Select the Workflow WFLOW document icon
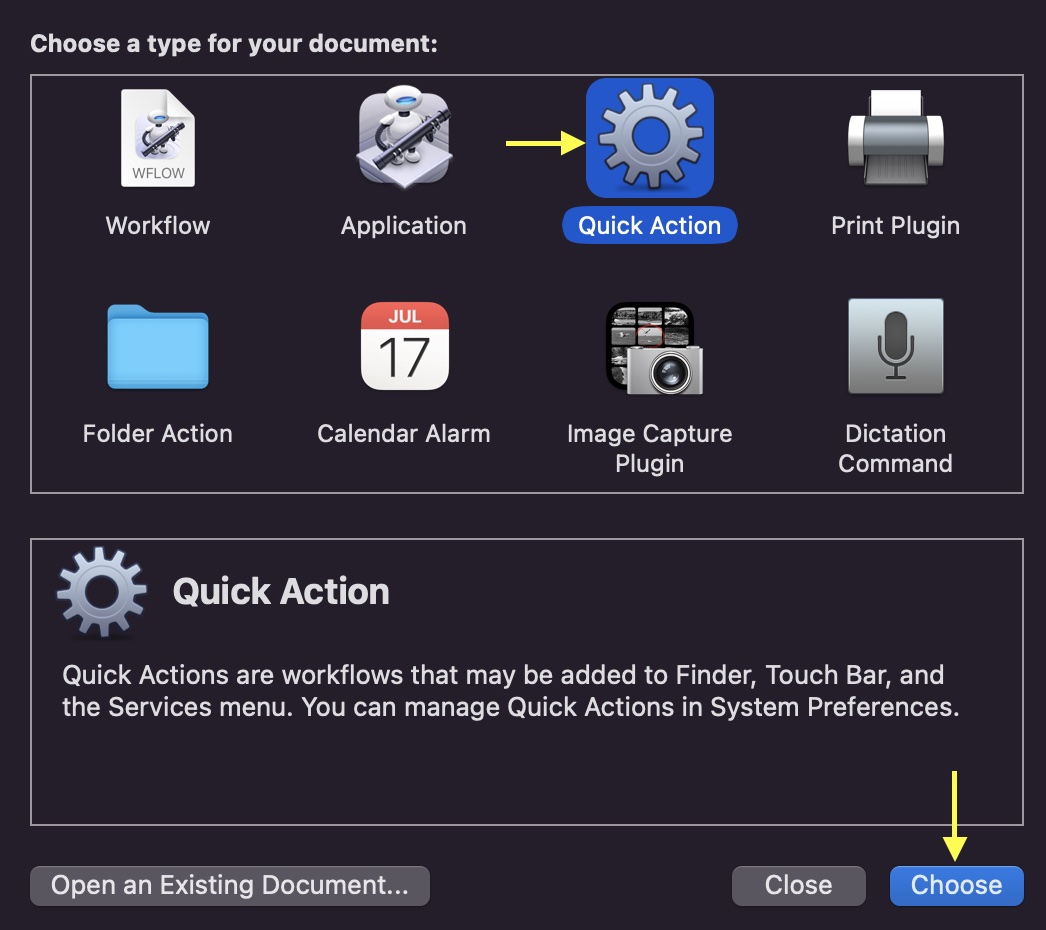Screen dimensions: 1046x930 (158, 138)
